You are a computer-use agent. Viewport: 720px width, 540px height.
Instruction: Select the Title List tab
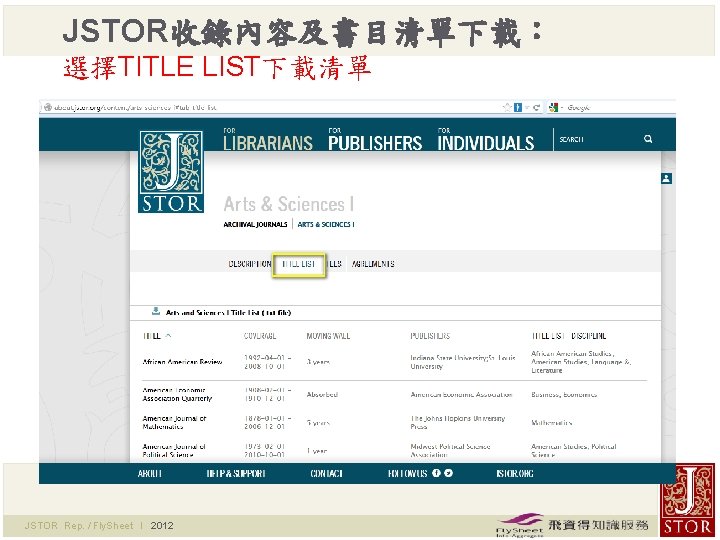point(299,264)
